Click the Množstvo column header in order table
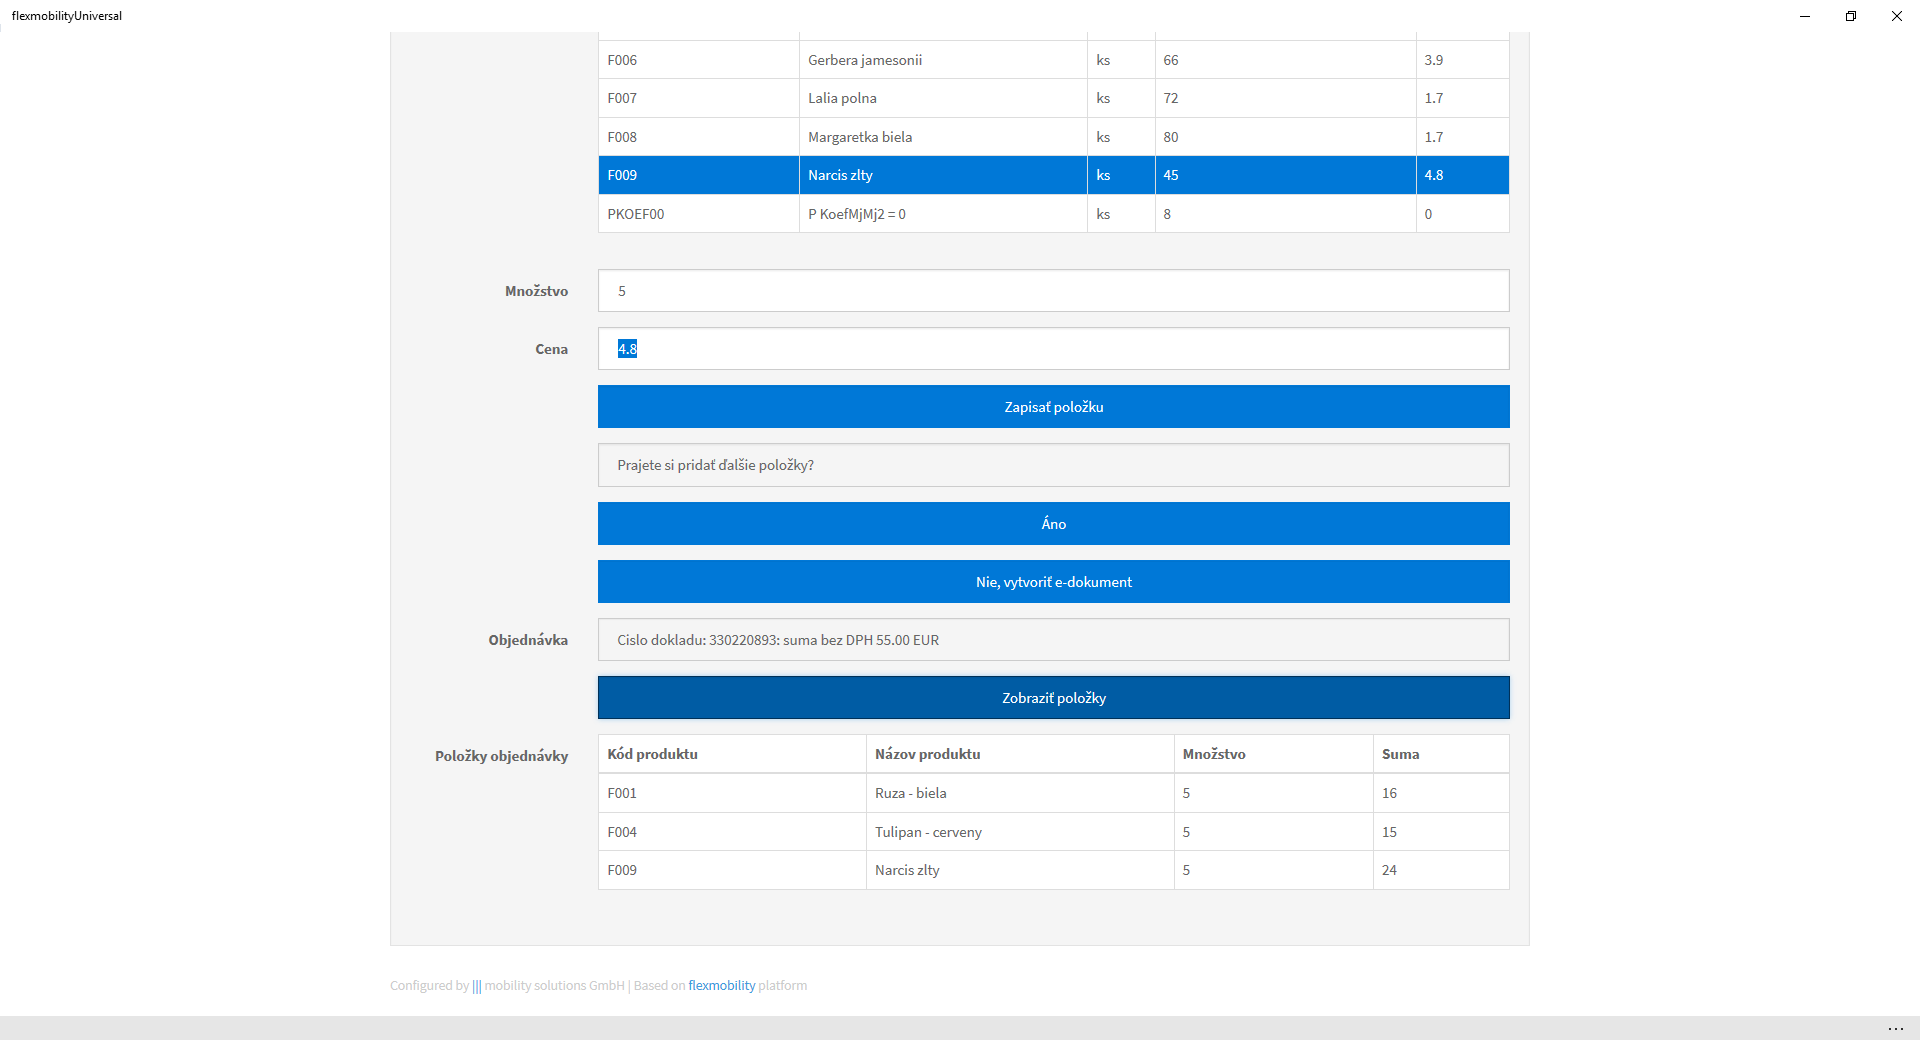This screenshot has height=1040, width=1920. click(1273, 754)
